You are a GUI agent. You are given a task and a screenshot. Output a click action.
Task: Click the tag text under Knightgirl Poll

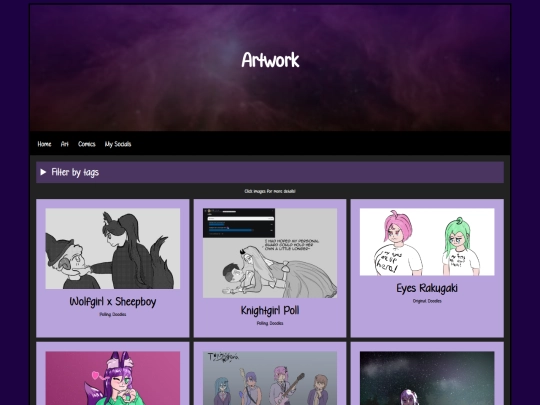point(270,323)
